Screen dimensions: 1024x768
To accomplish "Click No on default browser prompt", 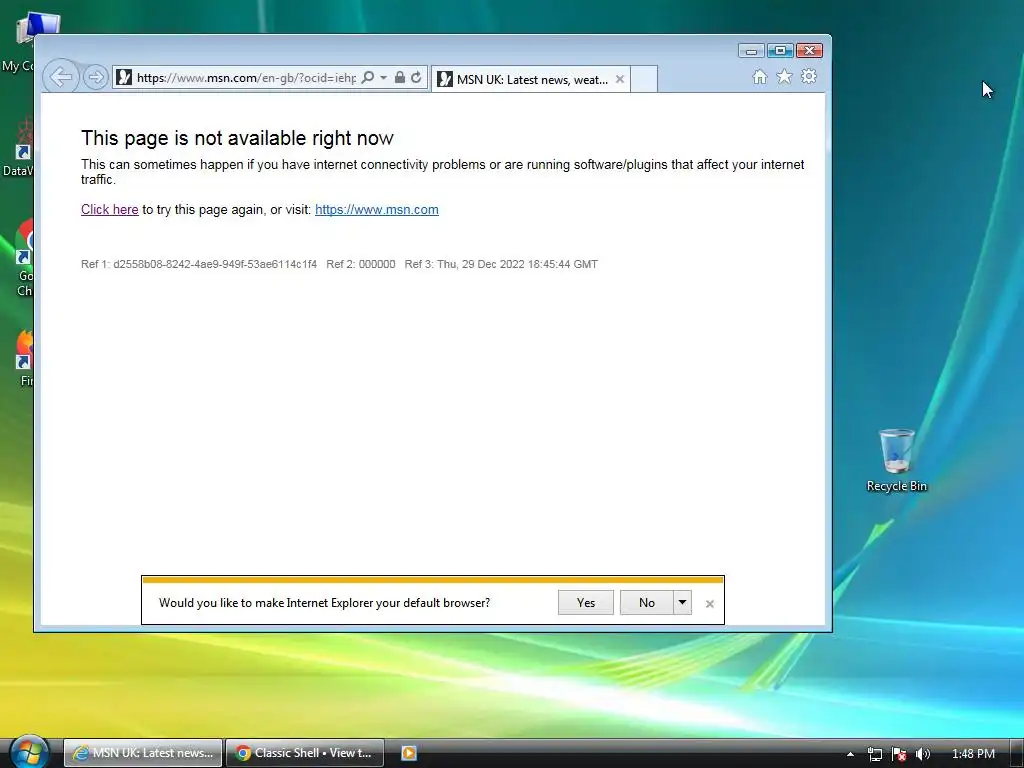I will tap(647, 603).
